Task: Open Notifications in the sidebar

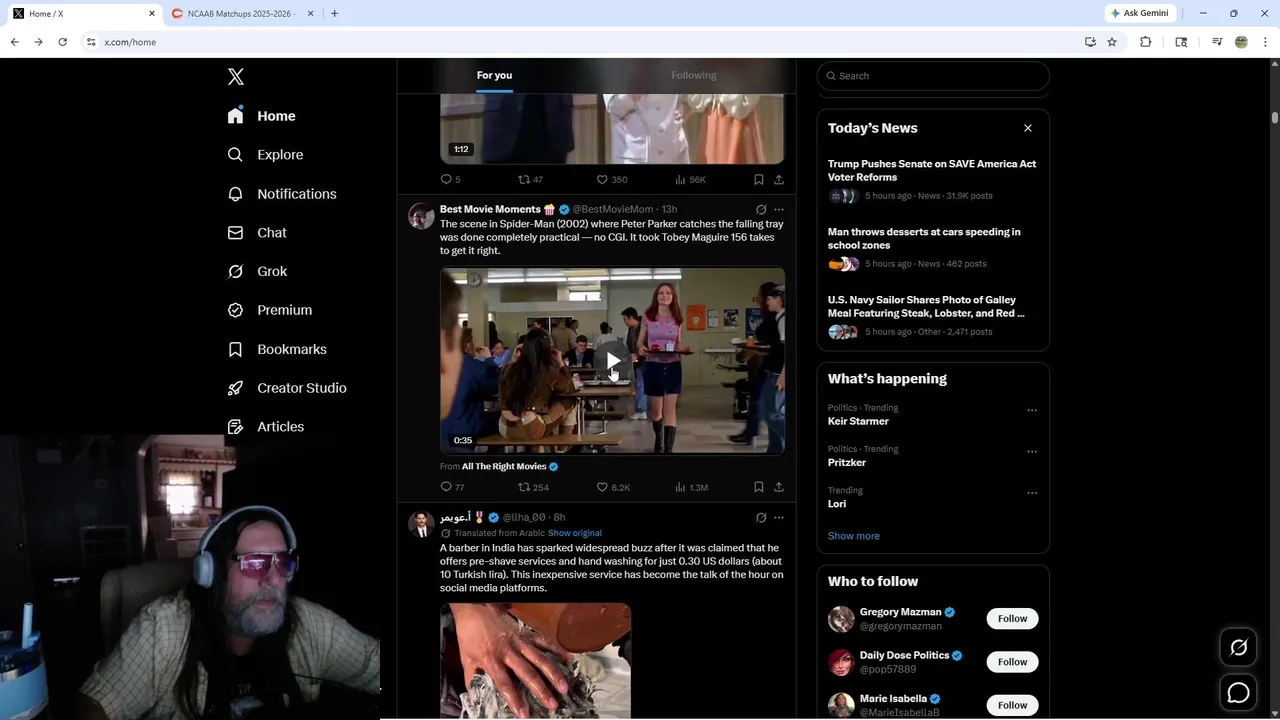Action: pos(282,194)
